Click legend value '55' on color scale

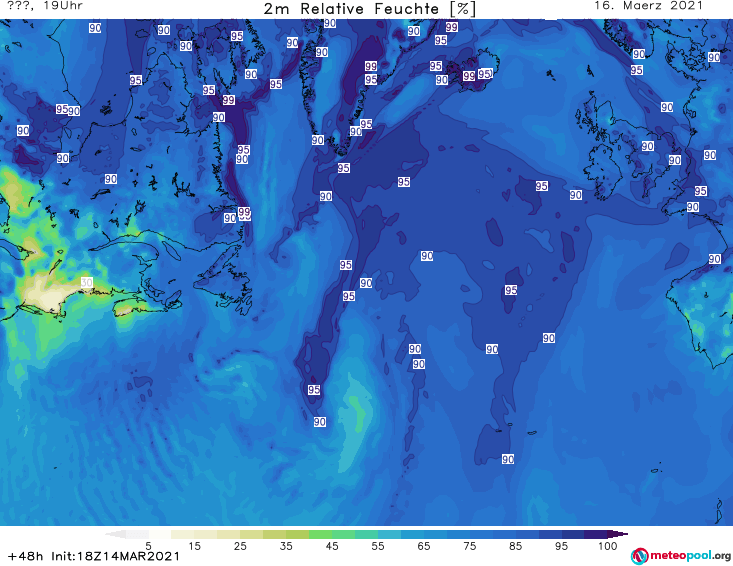[378, 545]
